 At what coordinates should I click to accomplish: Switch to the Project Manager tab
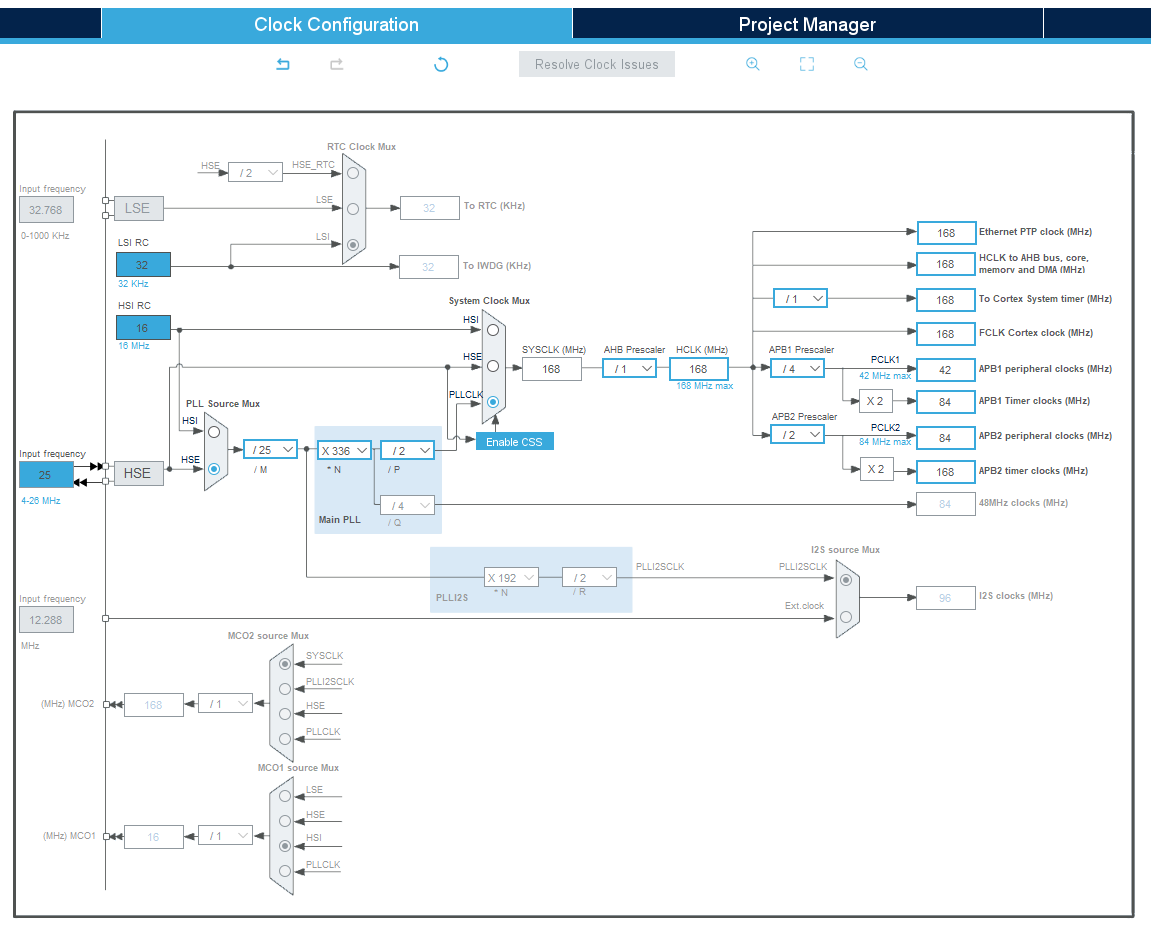pos(807,24)
